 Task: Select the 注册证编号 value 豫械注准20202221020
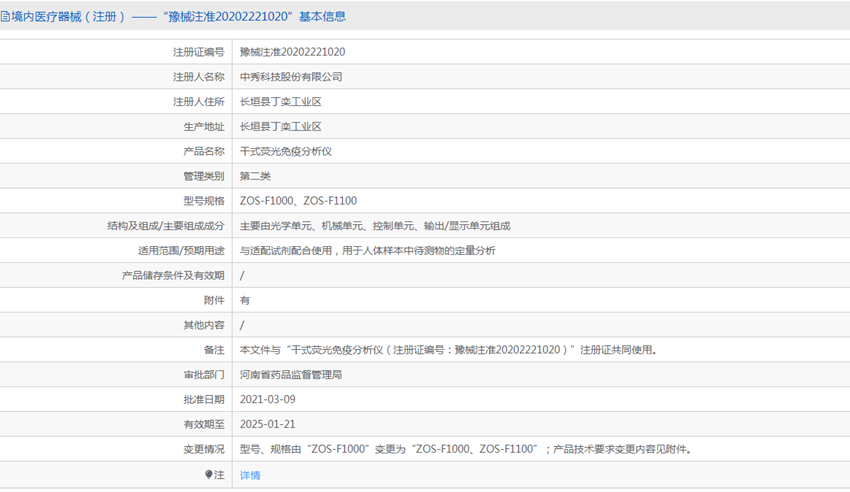click(292, 52)
